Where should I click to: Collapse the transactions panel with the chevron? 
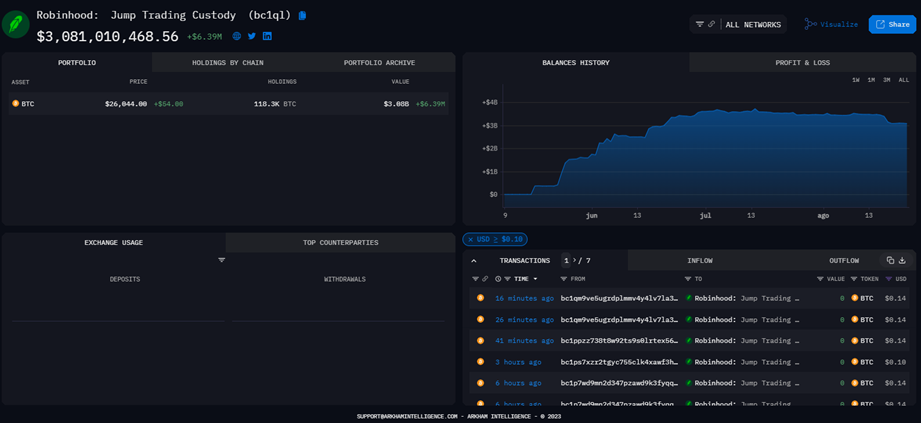point(474,261)
